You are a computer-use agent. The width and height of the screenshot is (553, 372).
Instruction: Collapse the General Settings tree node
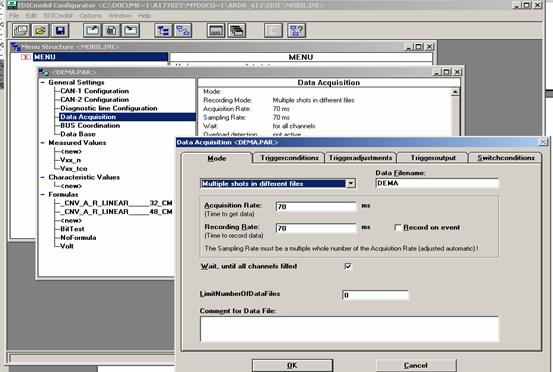click(x=43, y=83)
